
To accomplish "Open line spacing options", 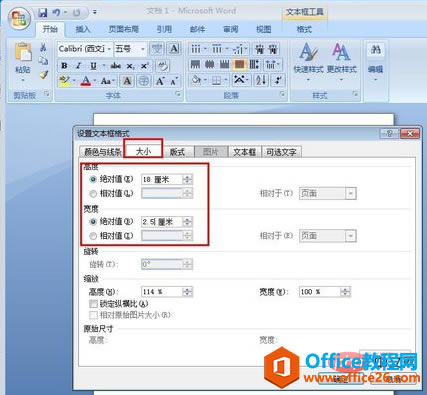I will [272, 64].
